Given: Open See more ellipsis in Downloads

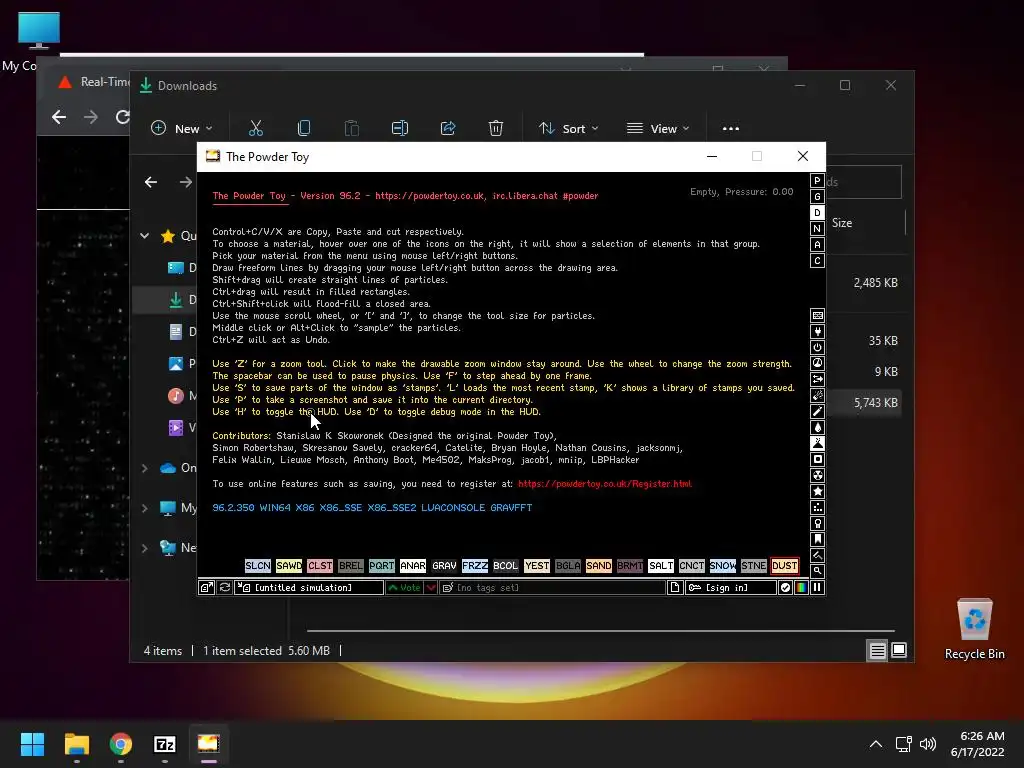Looking at the screenshot, I should click(731, 129).
